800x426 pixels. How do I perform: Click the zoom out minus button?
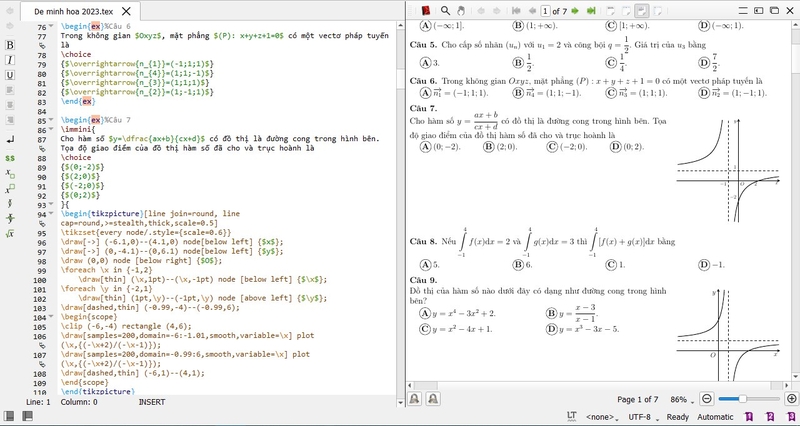click(x=707, y=399)
